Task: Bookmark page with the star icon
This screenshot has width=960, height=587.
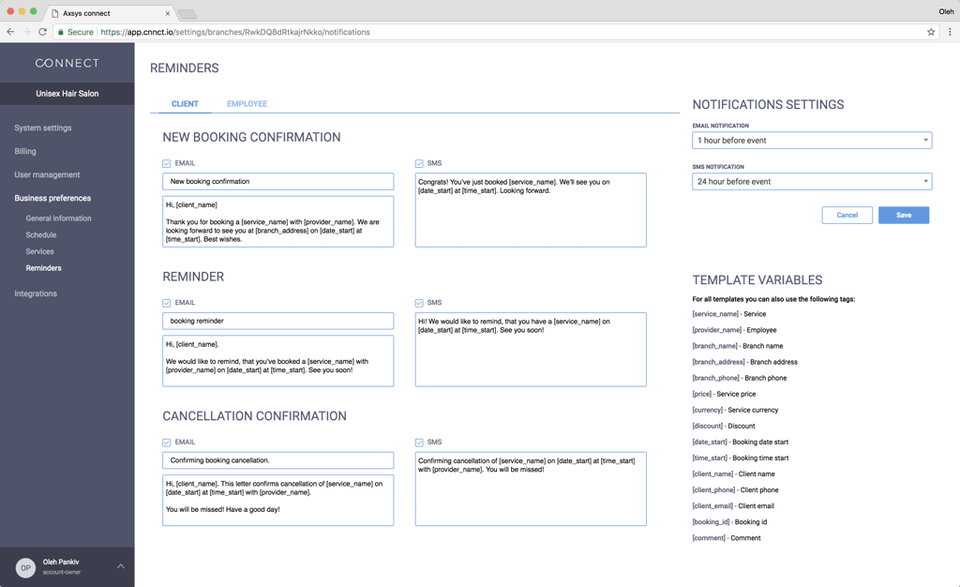Action: click(x=931, y=32)
